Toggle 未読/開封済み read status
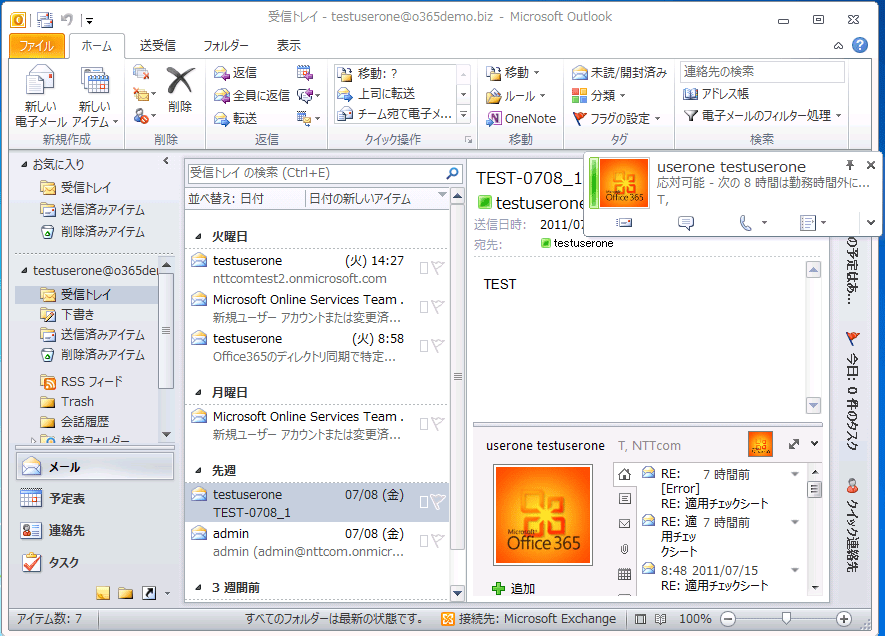This screenshot has width=885, height=636. point(619,73)
